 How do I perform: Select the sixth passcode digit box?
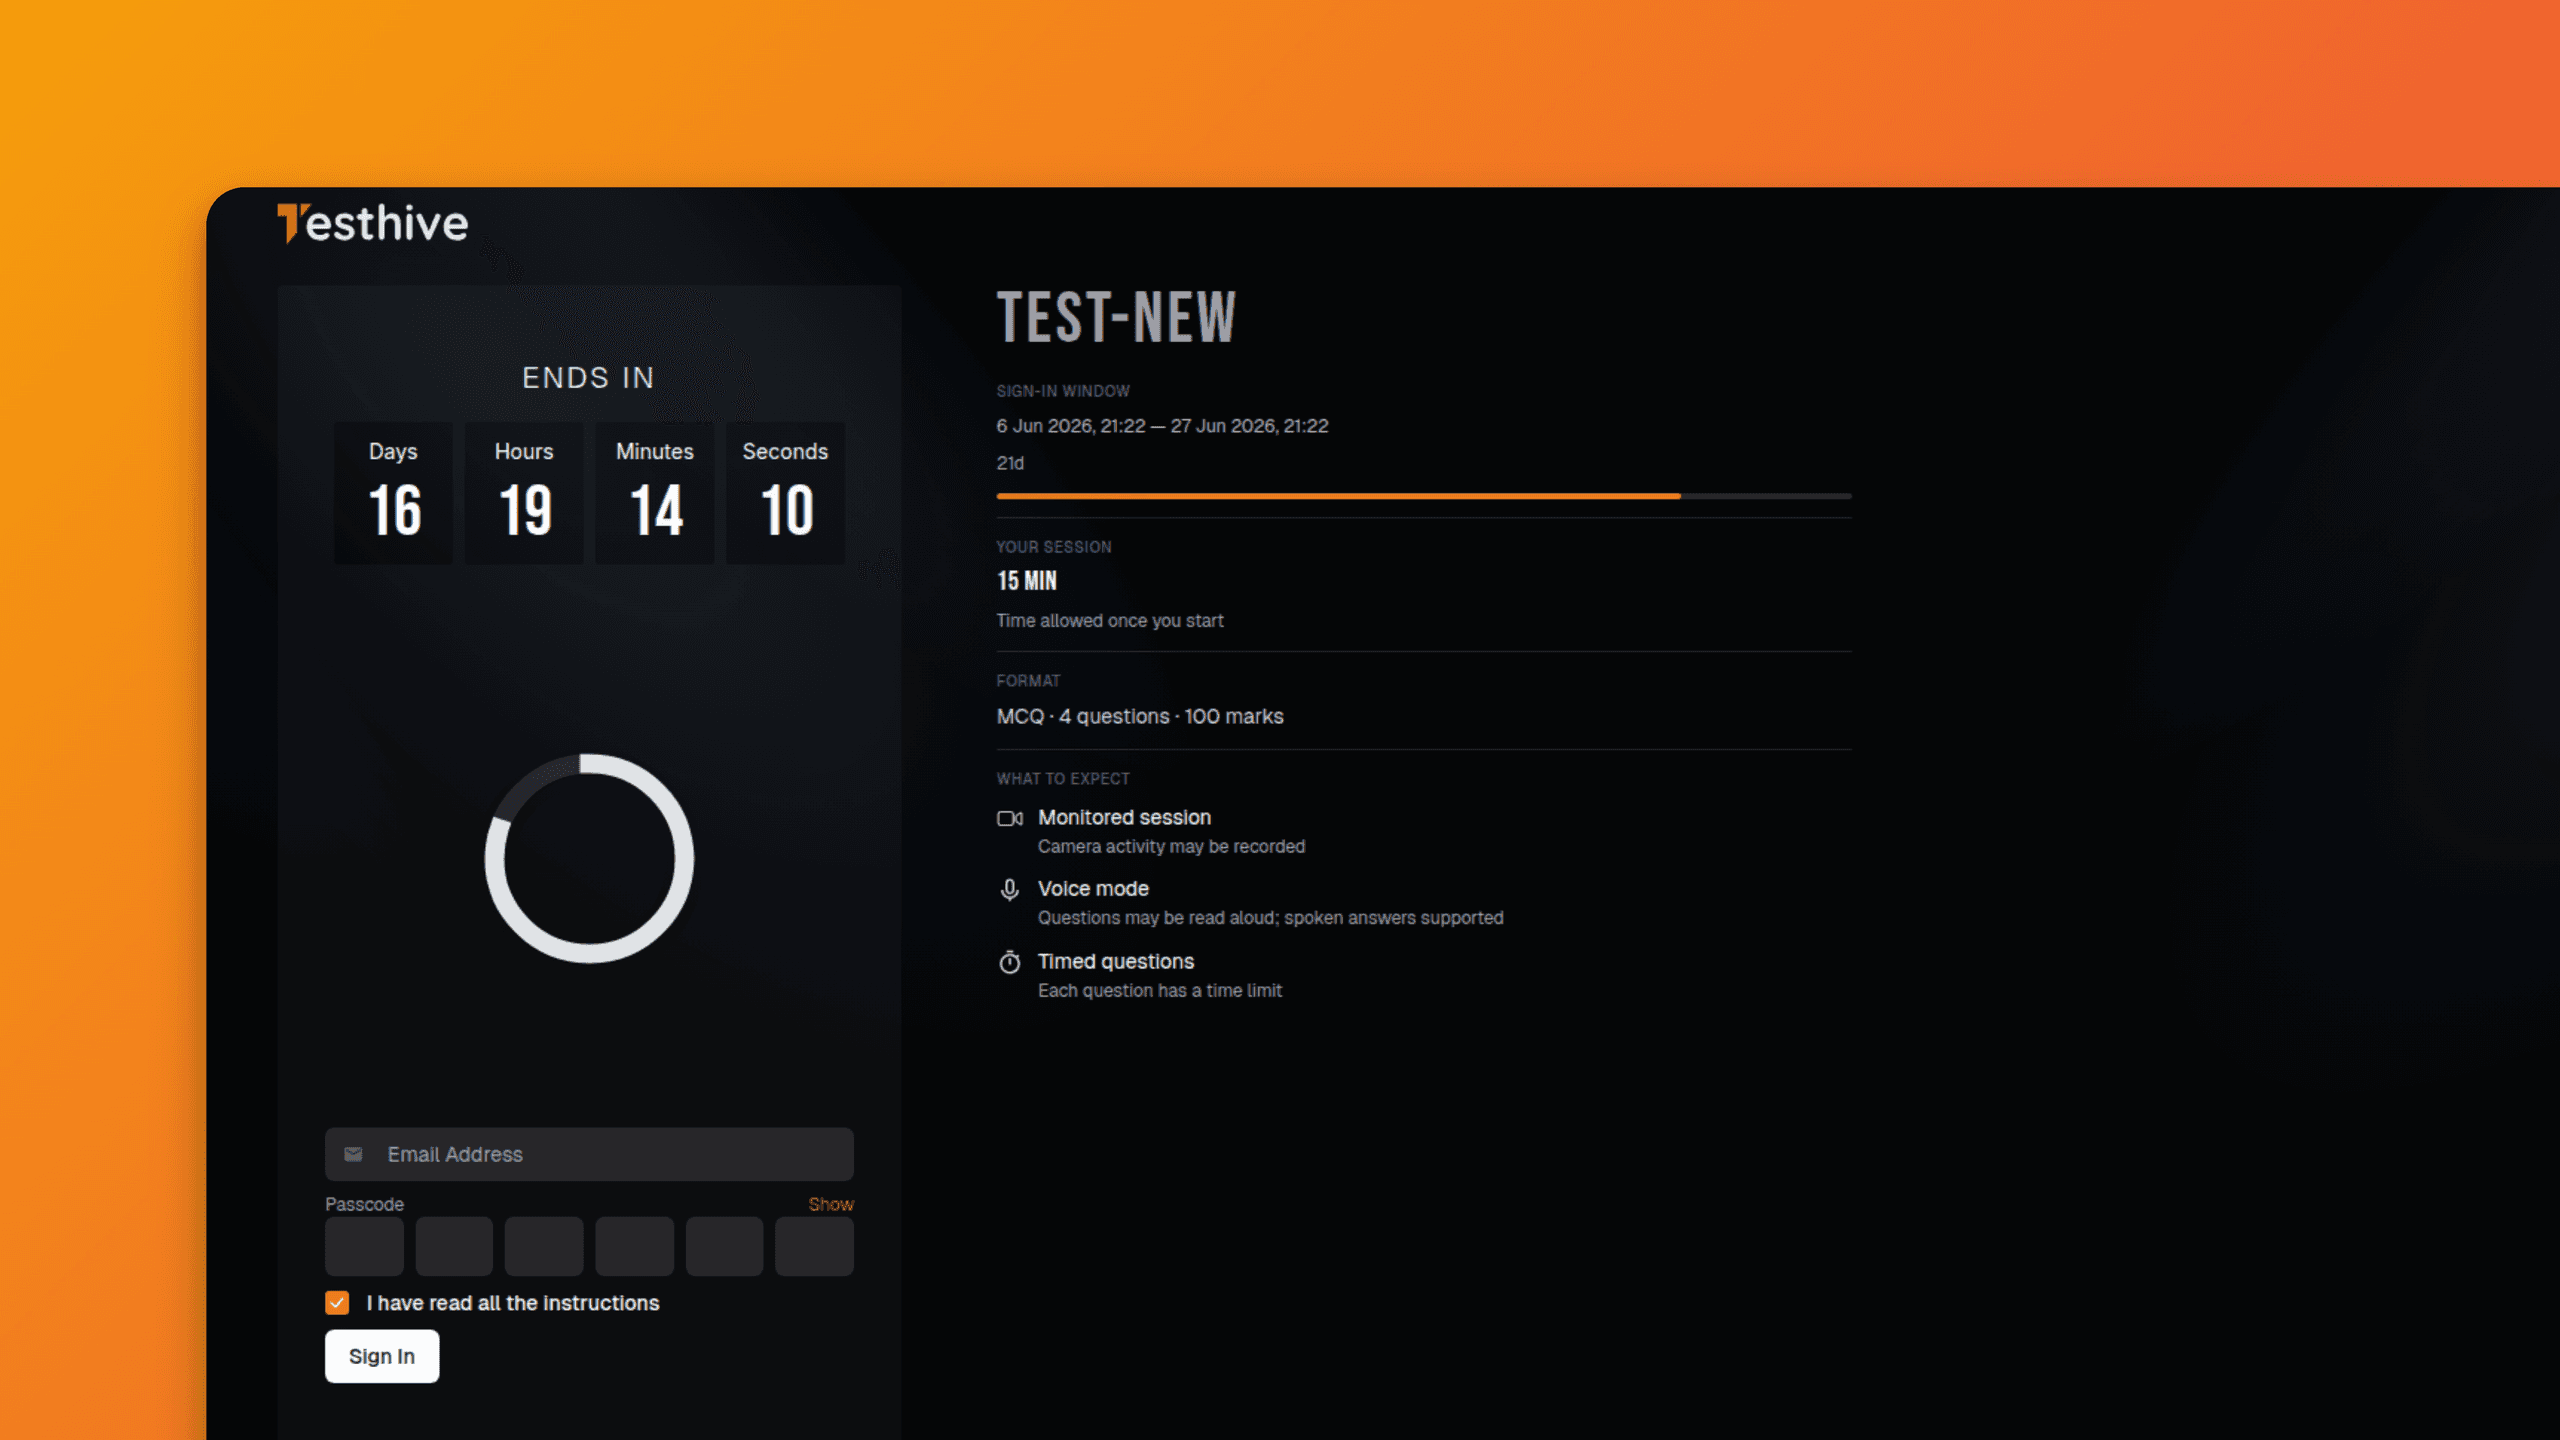(814, 1246)
